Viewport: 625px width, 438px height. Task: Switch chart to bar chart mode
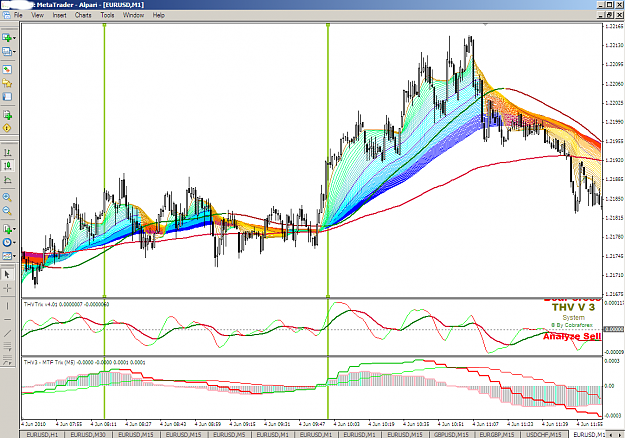(x=7, y=152)
